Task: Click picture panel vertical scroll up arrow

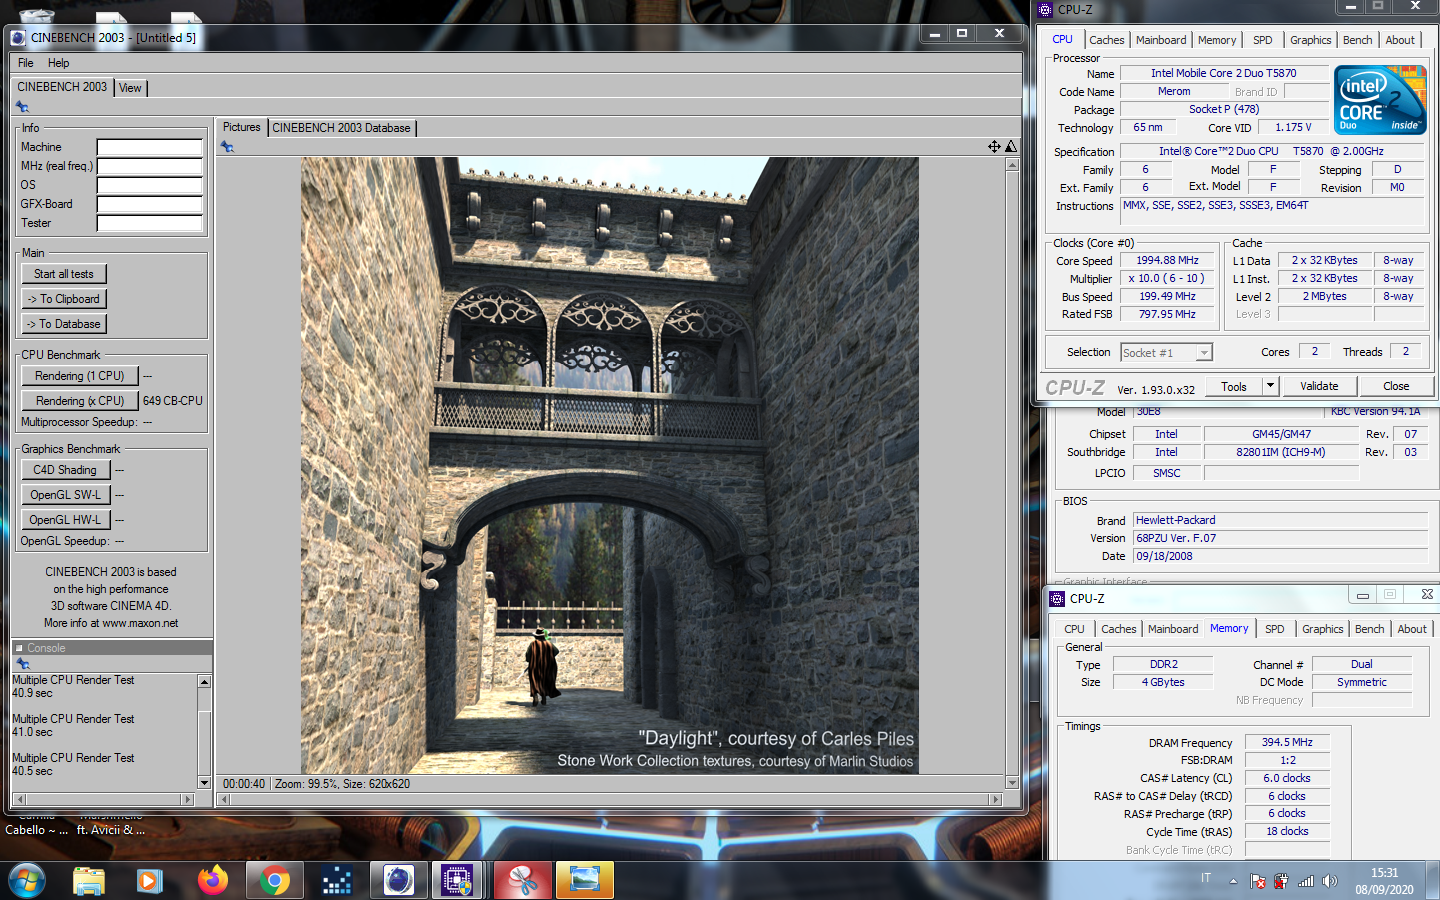Action: coord(1012,164)
